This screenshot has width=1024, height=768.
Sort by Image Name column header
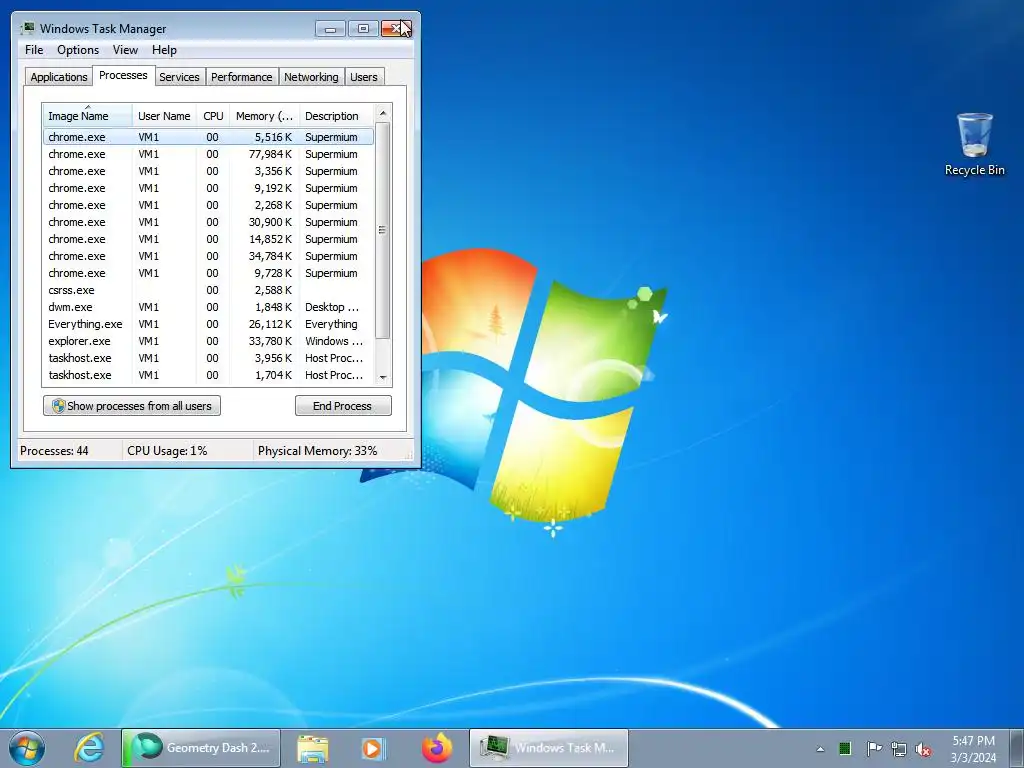88,116
